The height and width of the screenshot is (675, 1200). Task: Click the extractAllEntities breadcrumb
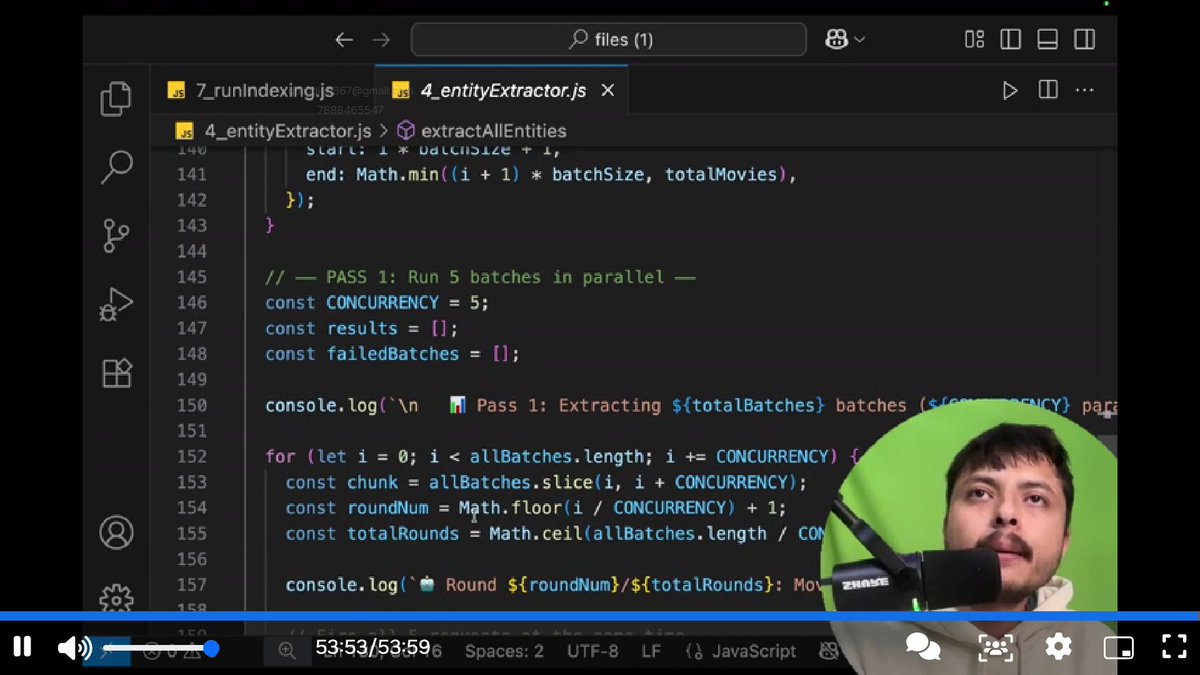[494, 131]
